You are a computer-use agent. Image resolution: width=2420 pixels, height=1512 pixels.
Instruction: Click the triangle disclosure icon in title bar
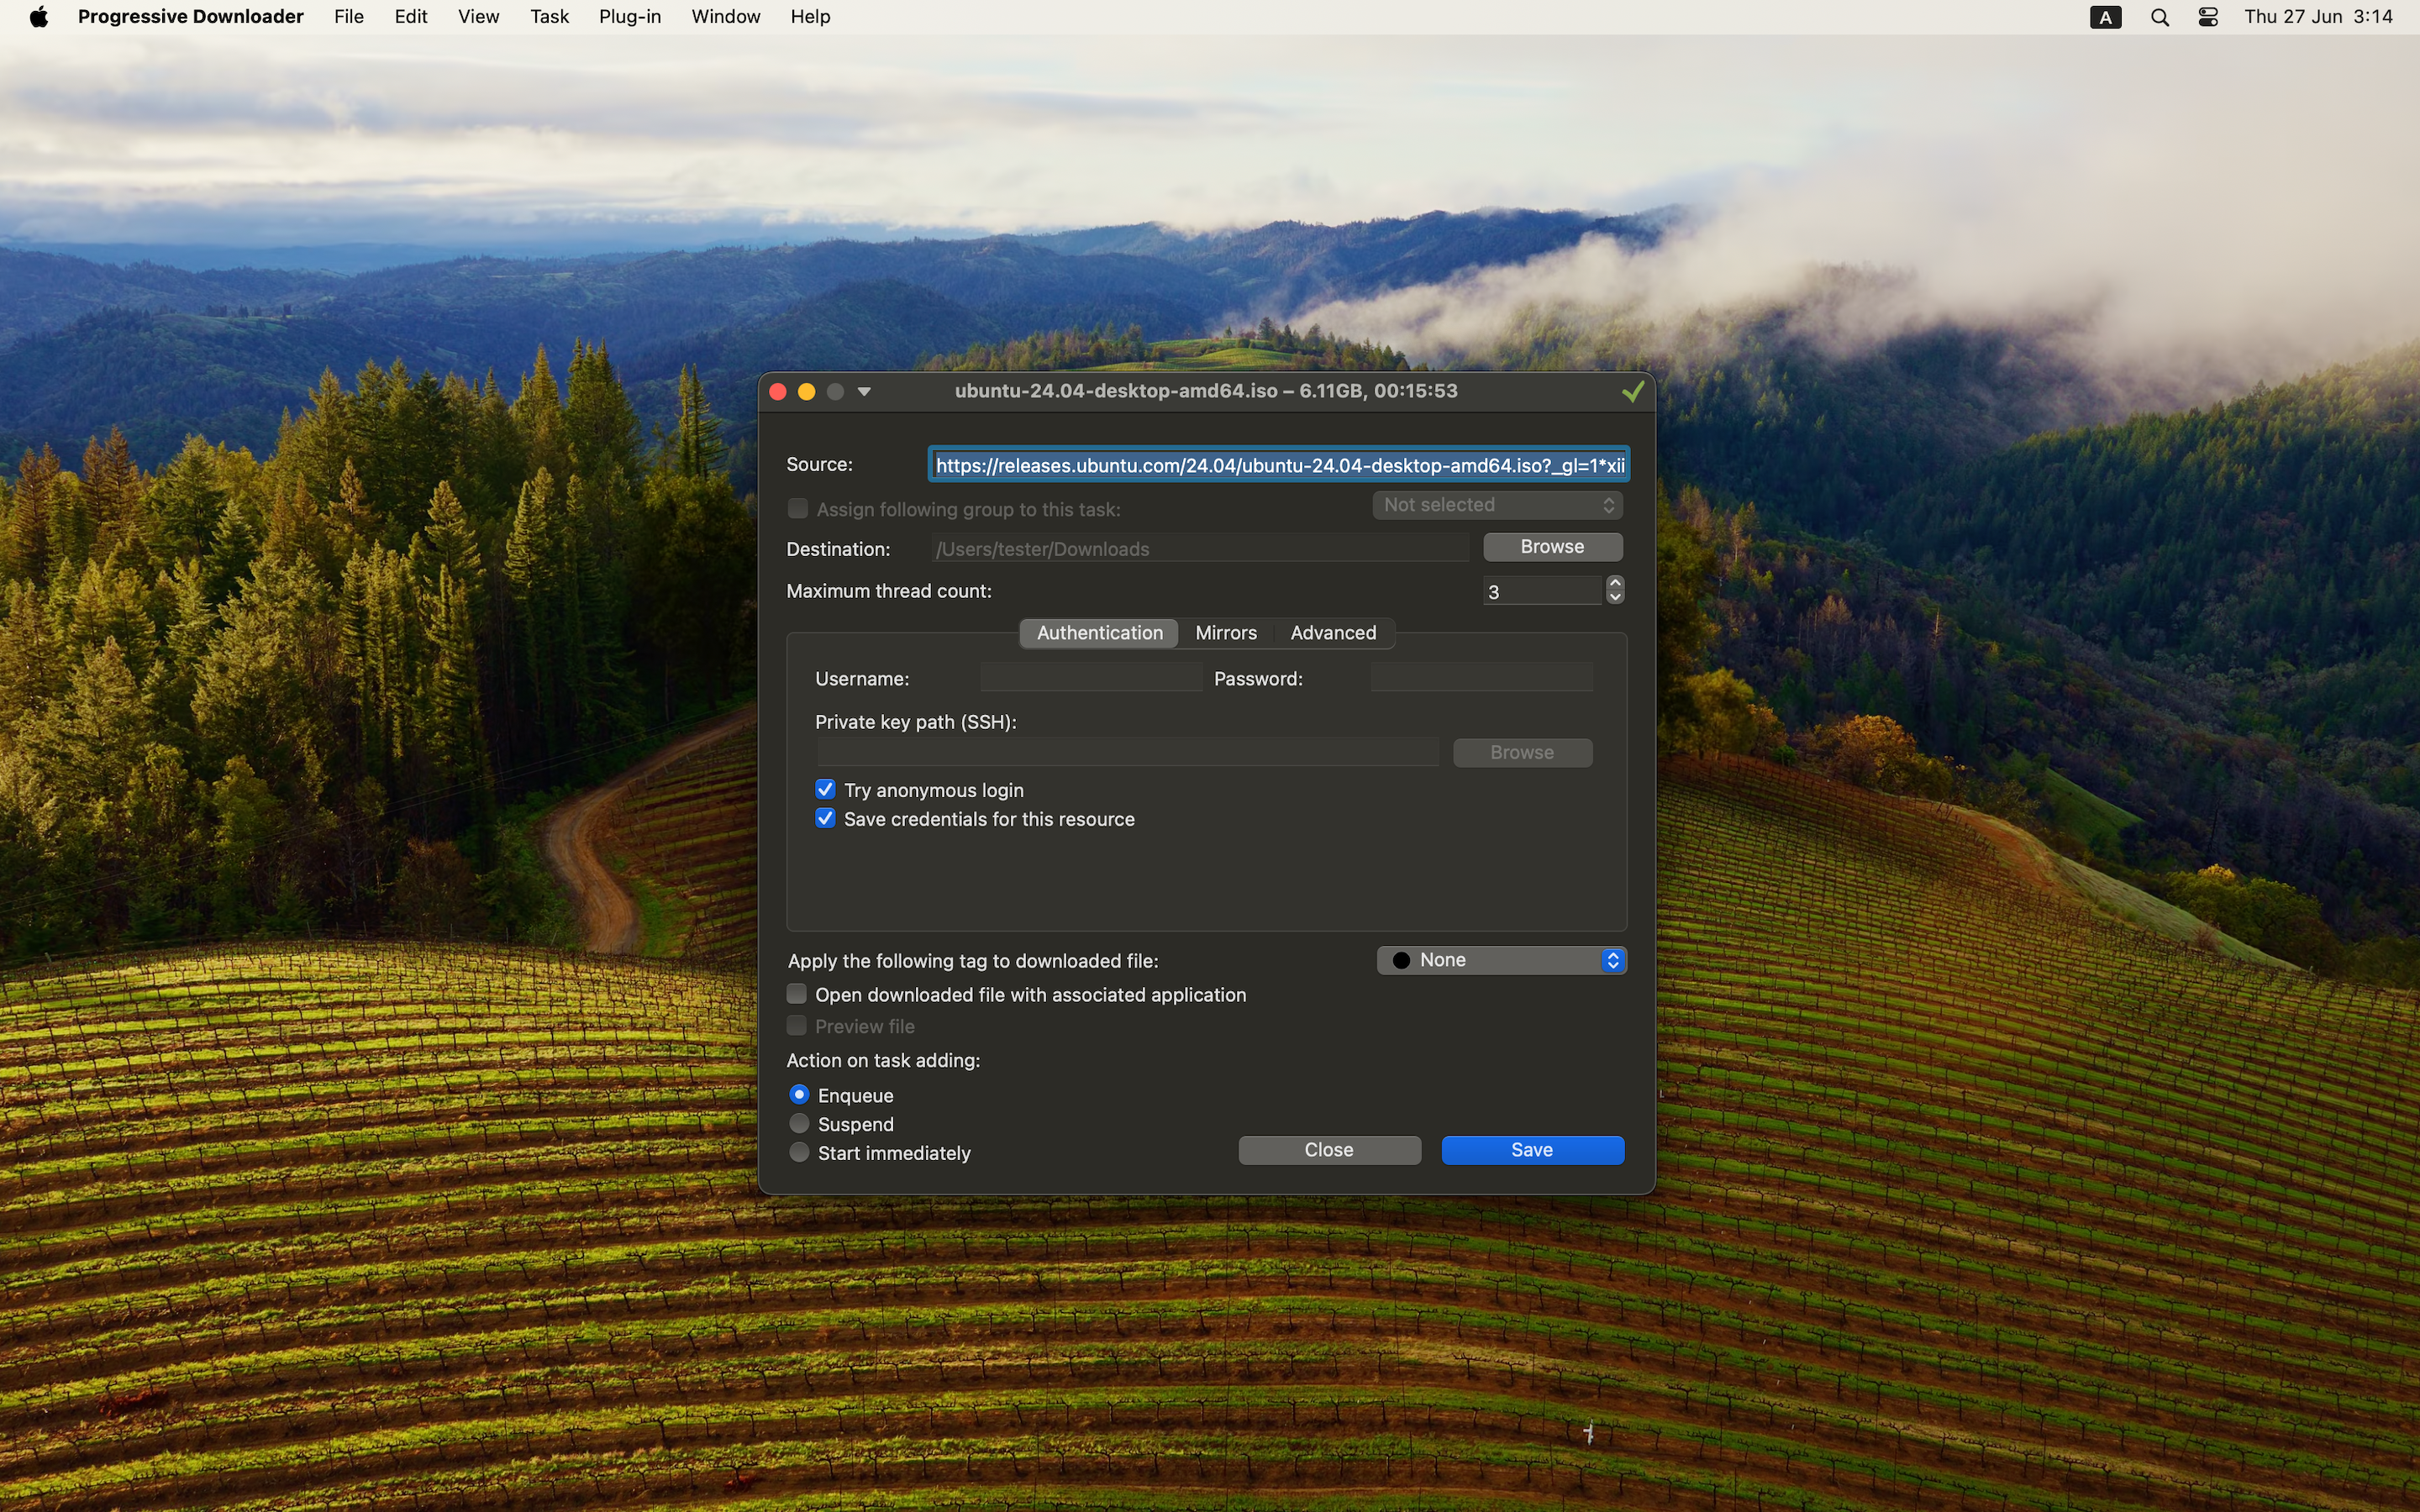[x=865, y=392]
